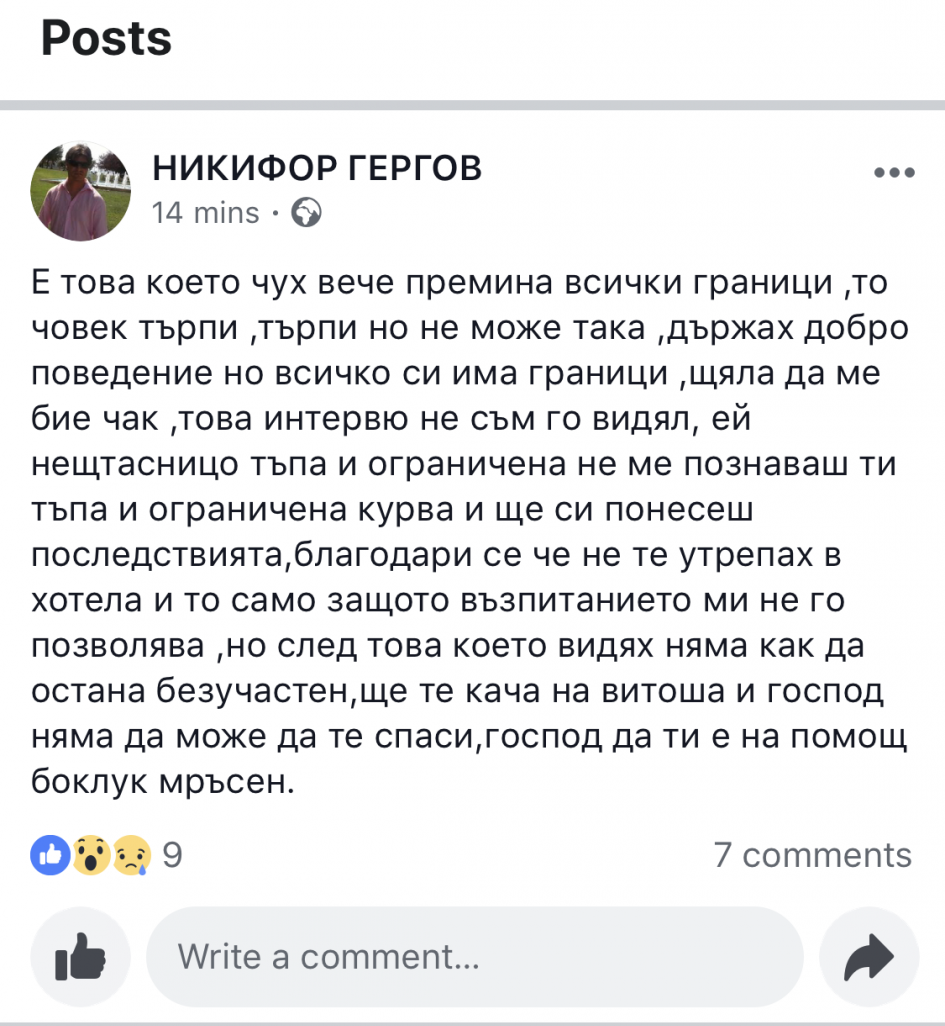Click the "14 mins" timestamp

[x=206, y=212]
